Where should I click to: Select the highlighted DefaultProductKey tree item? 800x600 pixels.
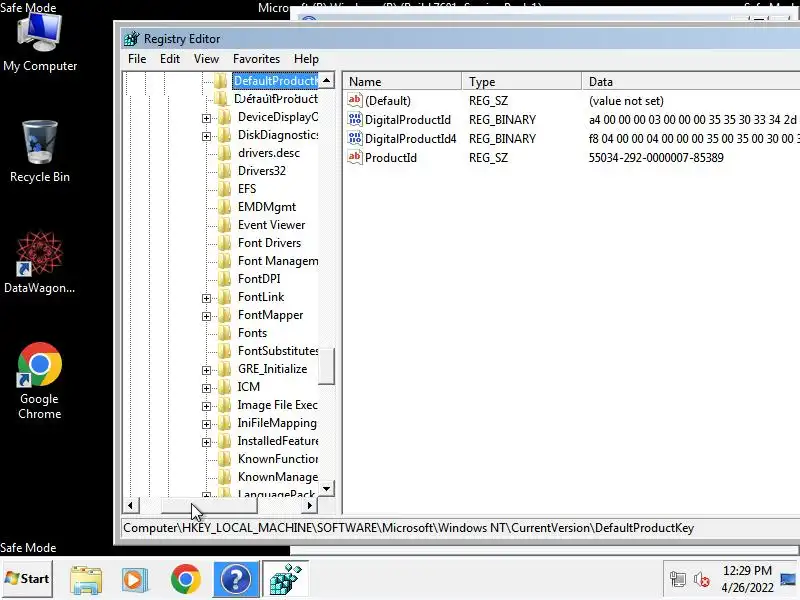[x=276, y=81]
